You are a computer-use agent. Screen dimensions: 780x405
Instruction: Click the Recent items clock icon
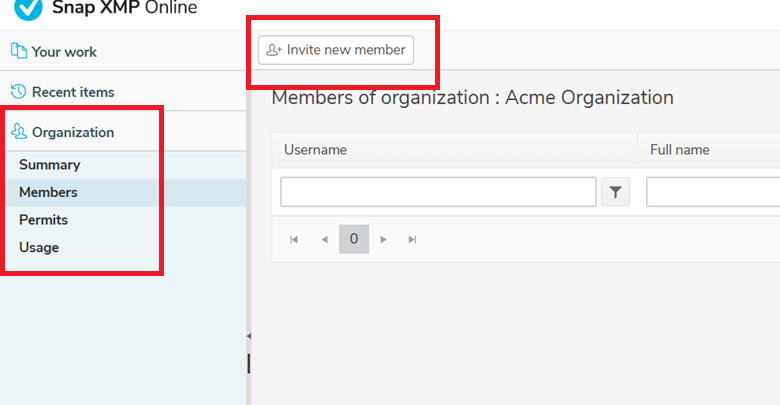[18, 91]
